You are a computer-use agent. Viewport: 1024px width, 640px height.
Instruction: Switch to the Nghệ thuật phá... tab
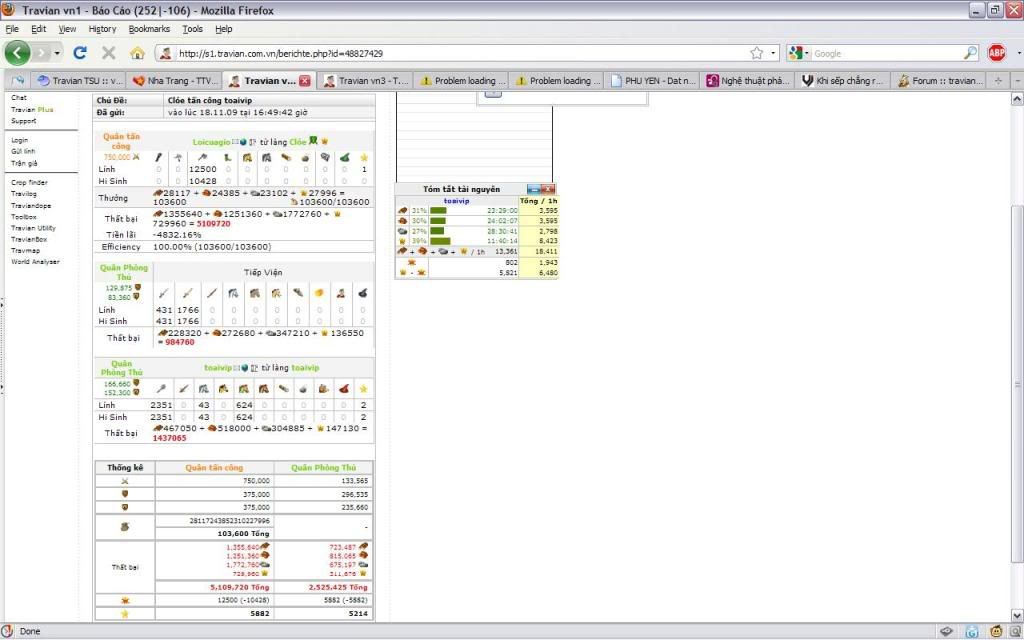point(748,80)
